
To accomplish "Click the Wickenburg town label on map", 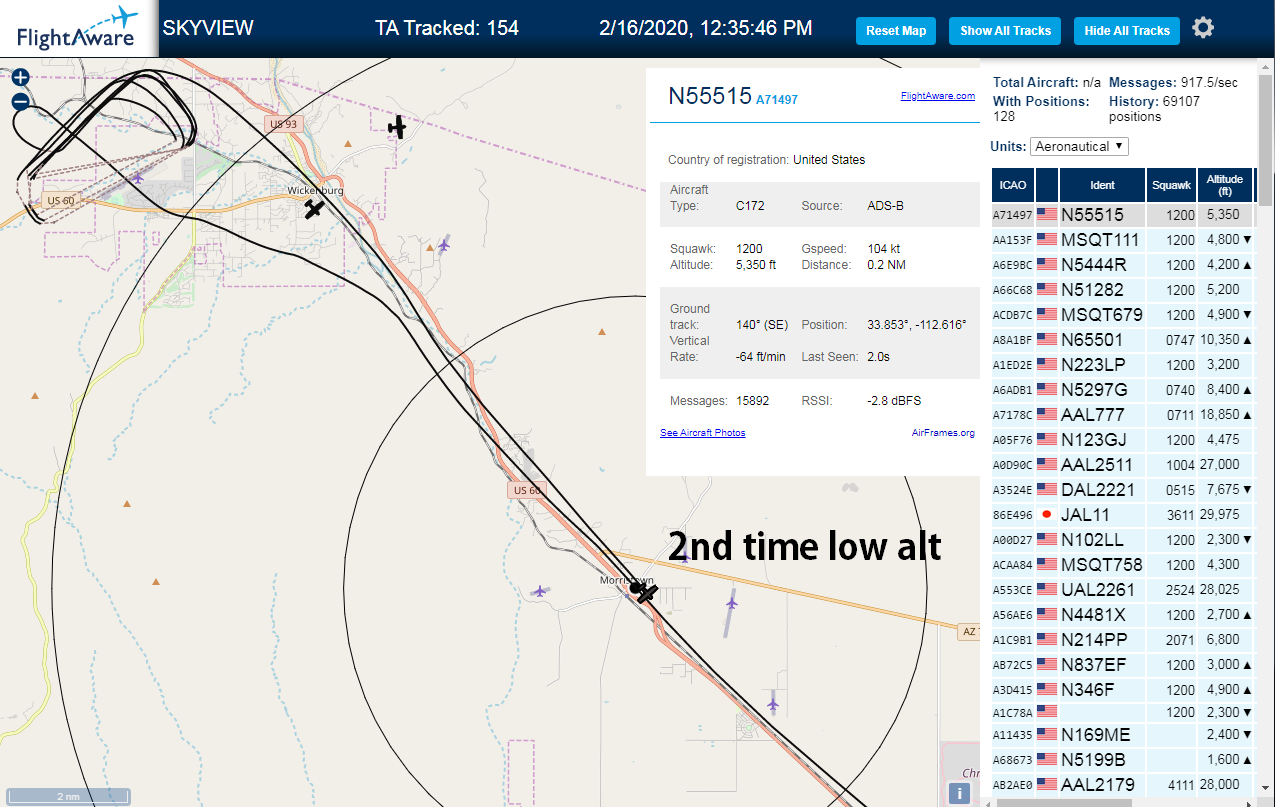I will 315,190.
